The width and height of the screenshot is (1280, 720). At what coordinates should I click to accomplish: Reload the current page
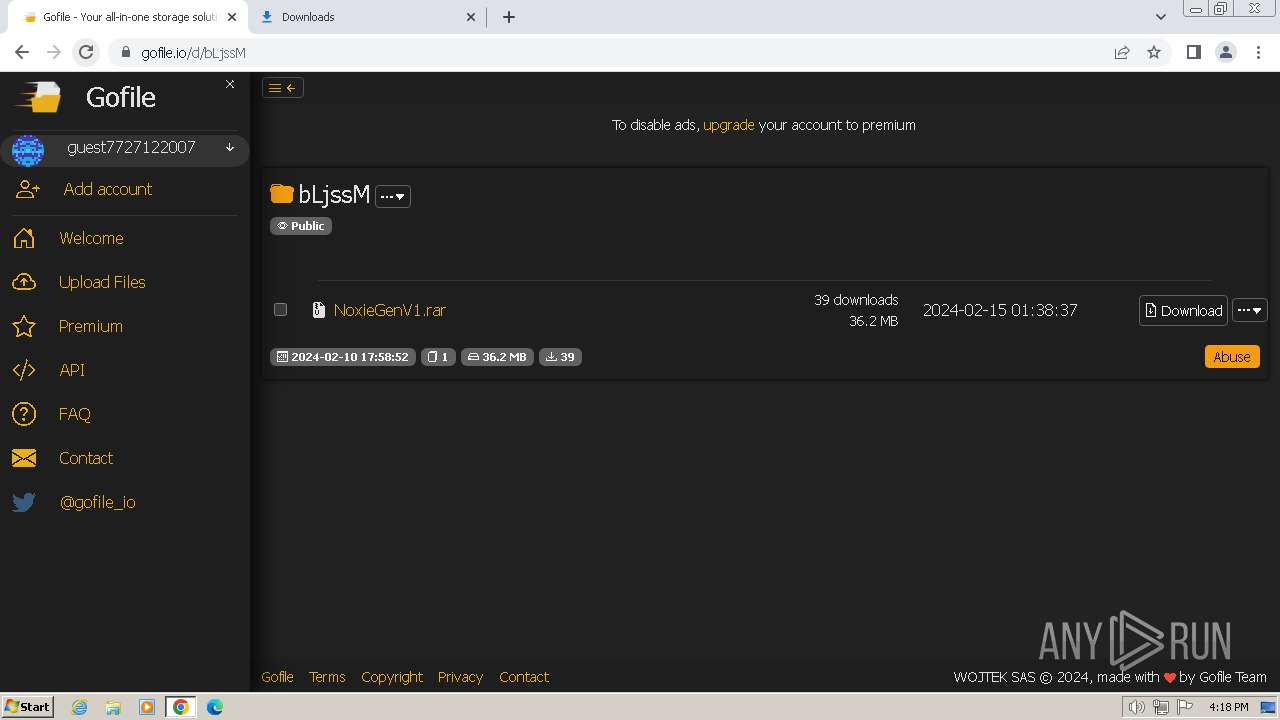[x=86, y=53]
